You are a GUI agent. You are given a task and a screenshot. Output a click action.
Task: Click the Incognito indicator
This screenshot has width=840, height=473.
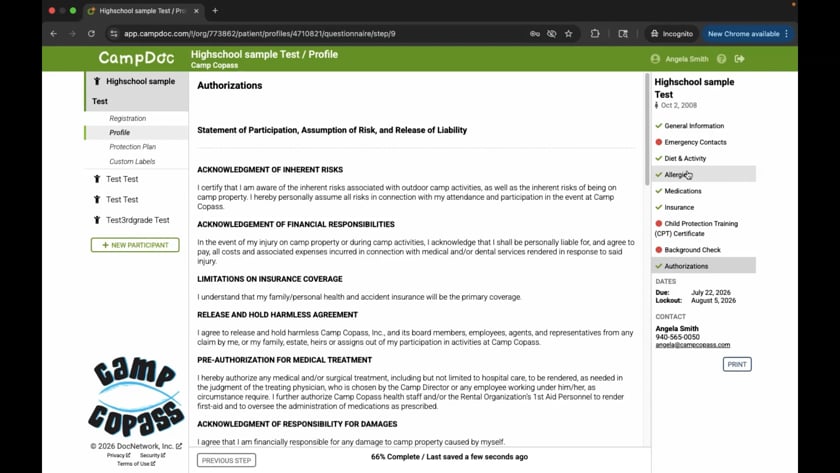(672, 34)
